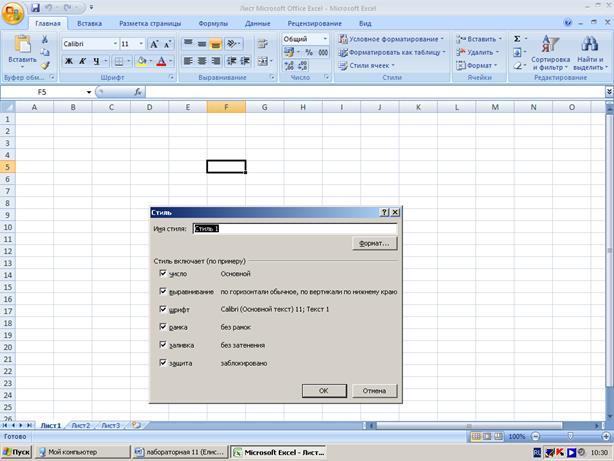Open the Пуск start menu

16,452
